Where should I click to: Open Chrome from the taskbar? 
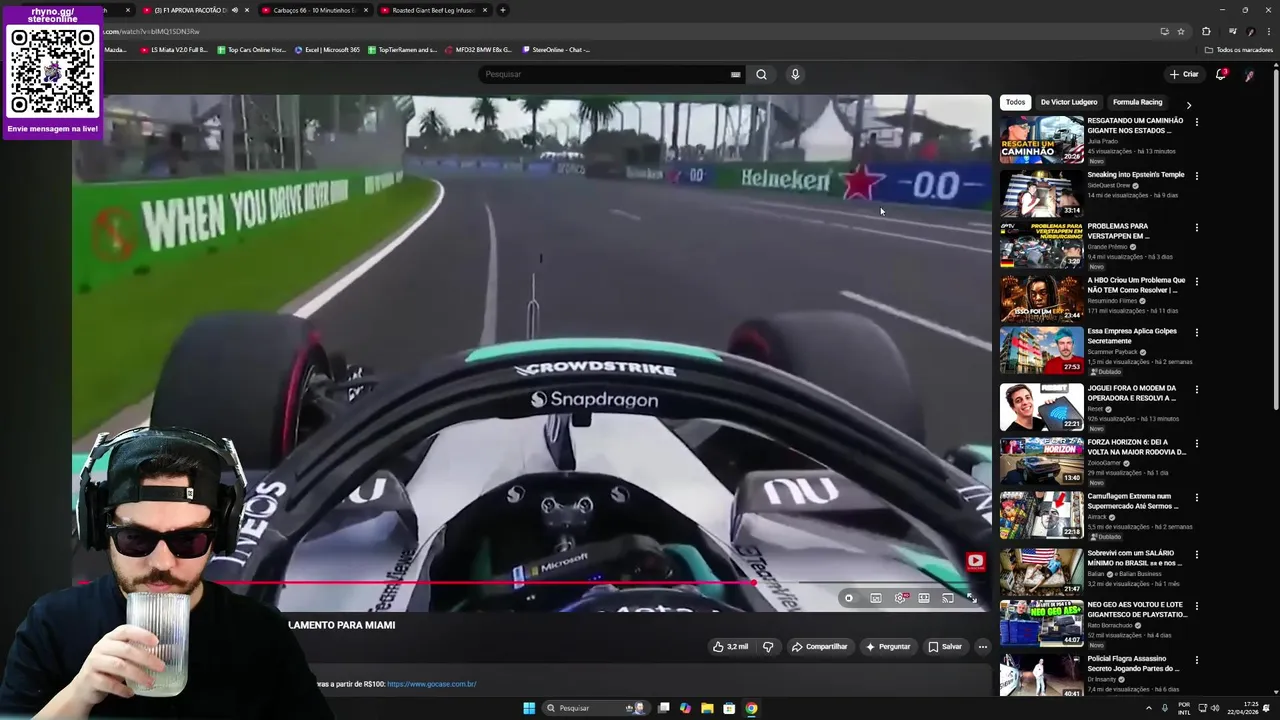point(751,708)
